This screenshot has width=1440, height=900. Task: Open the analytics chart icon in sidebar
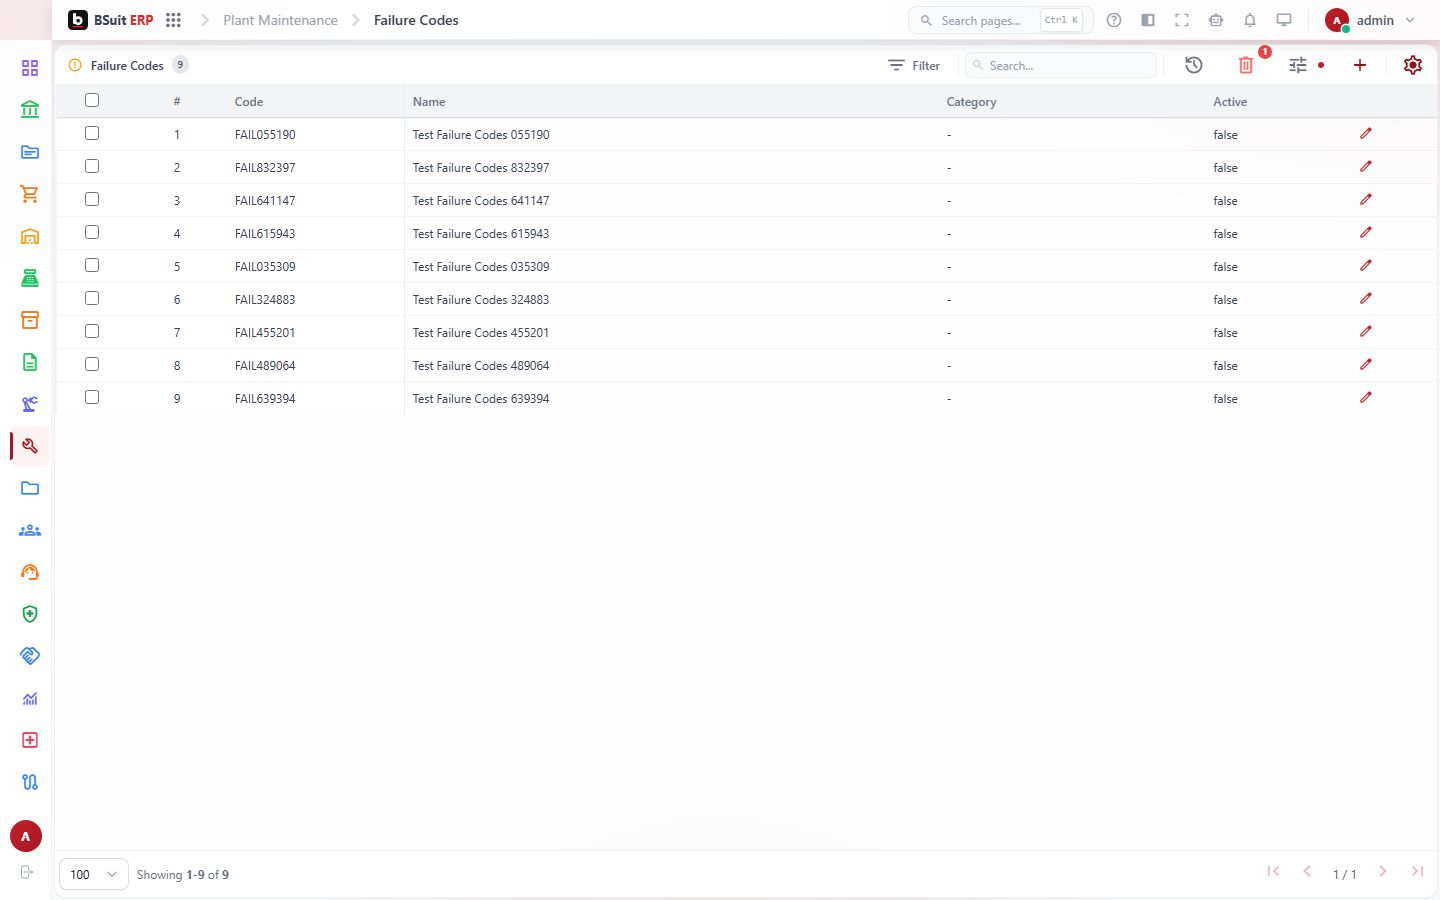[30, 698]
